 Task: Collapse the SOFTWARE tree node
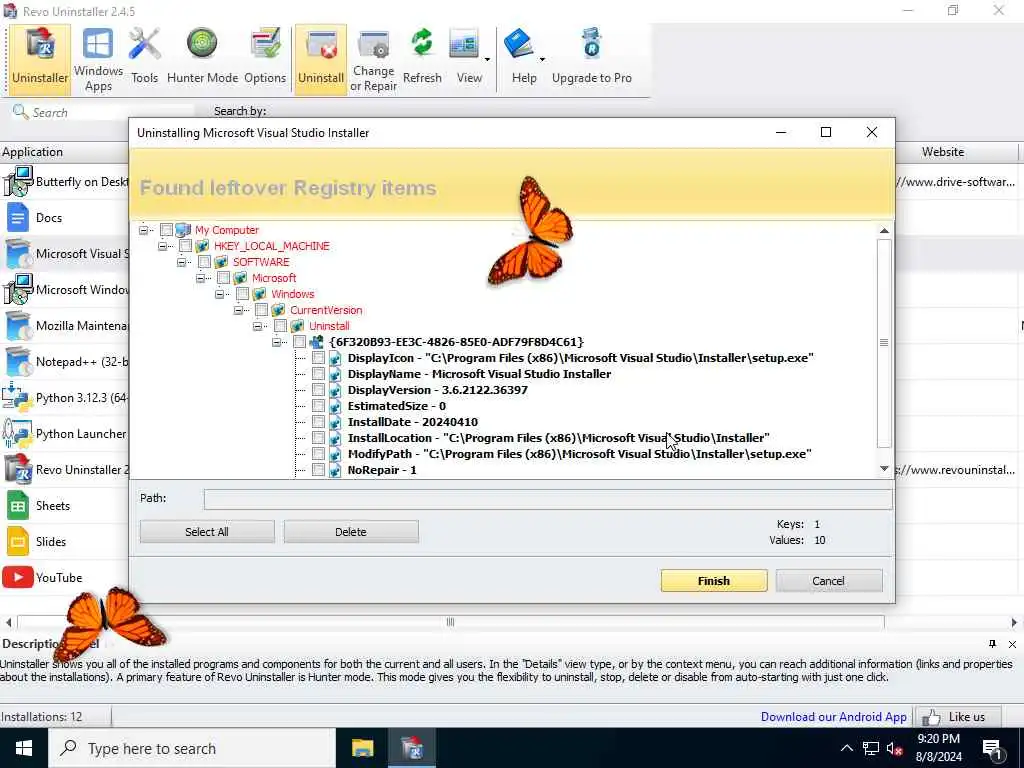click(x=182, y=262)
